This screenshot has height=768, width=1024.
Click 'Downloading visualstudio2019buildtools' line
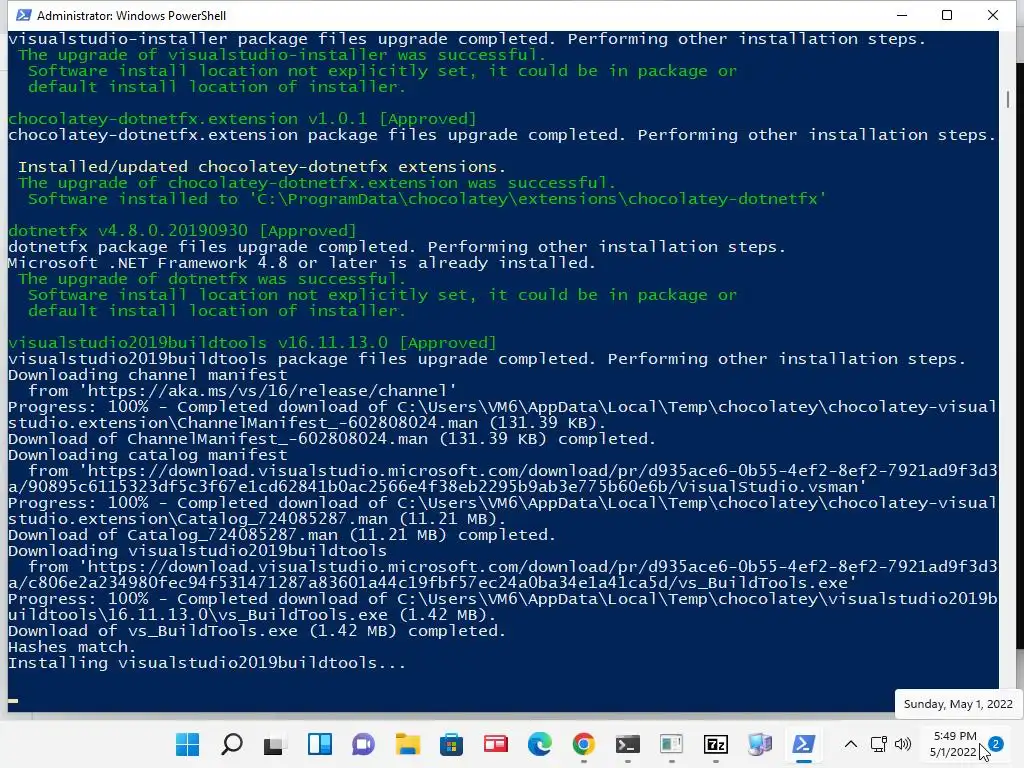tap(197, 551)
